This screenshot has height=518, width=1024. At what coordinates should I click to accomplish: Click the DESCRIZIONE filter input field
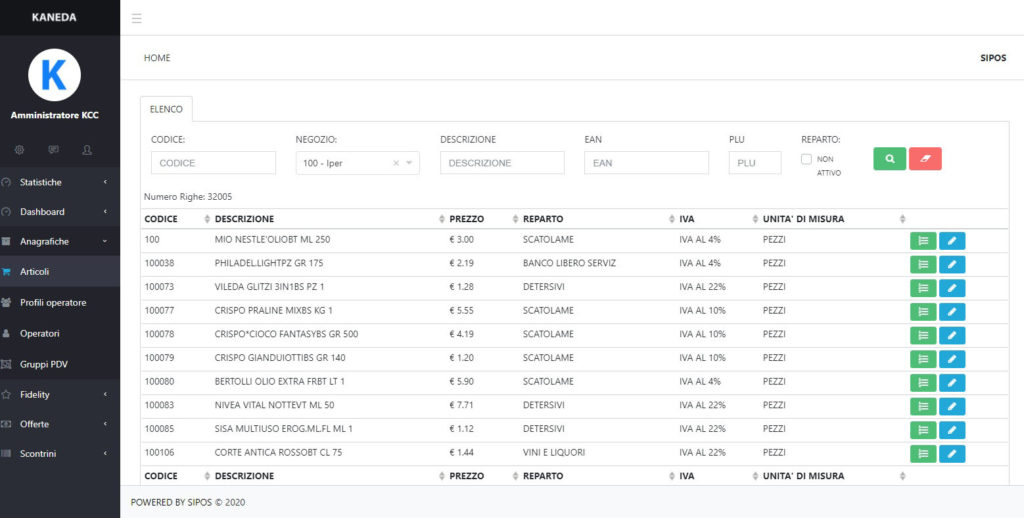click(x=502, y=163)
